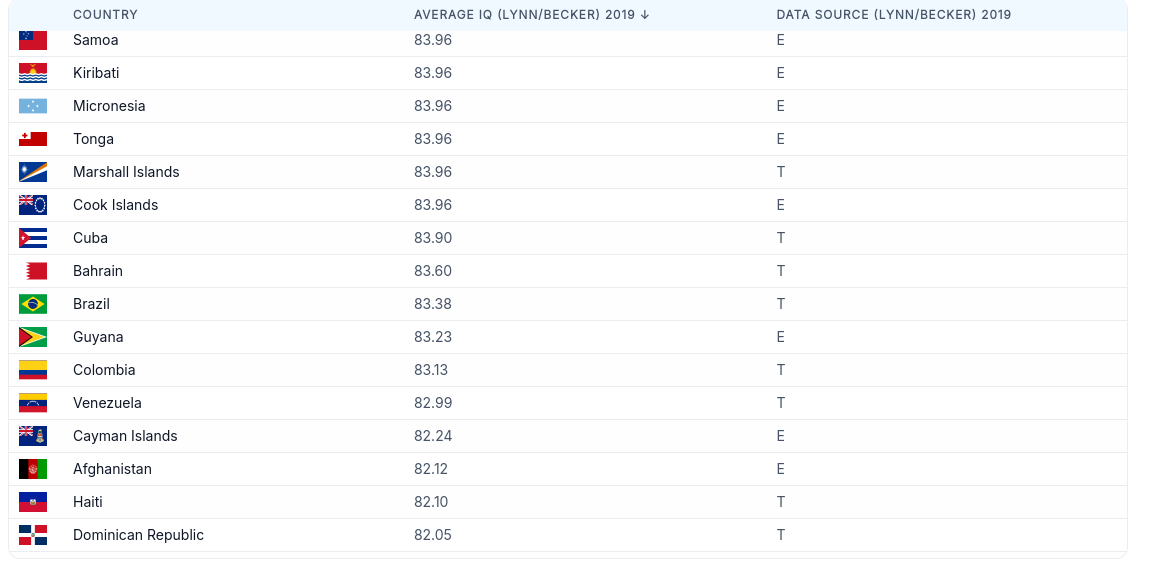Image resolution: width=1159 pixels, height=565 pixels.
Task: Click Cuba's IQ value 83.90
Action: (433, 238)
